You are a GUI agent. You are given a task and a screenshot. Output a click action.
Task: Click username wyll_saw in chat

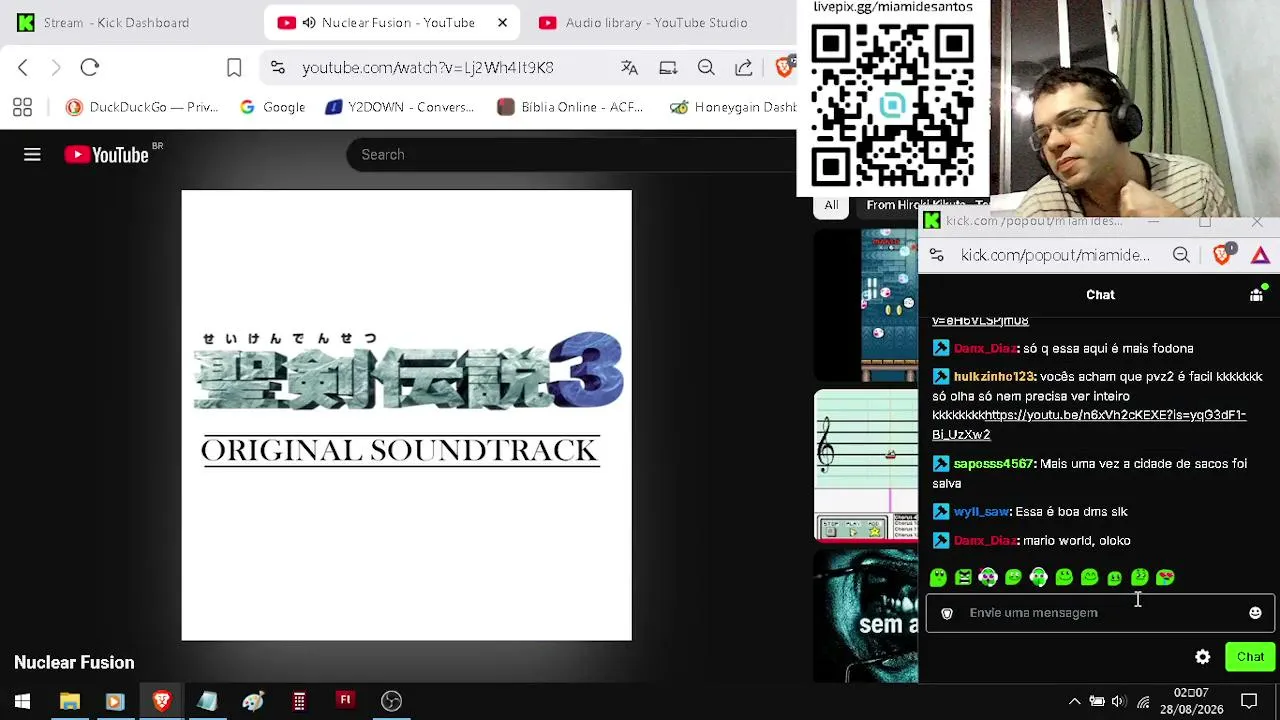(x=981, y=512)
